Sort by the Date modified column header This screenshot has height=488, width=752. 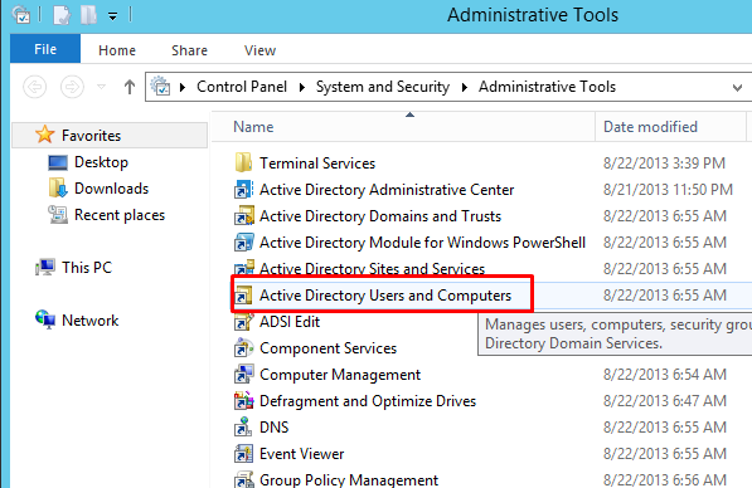pyautogui.click(x=650, y=127)
